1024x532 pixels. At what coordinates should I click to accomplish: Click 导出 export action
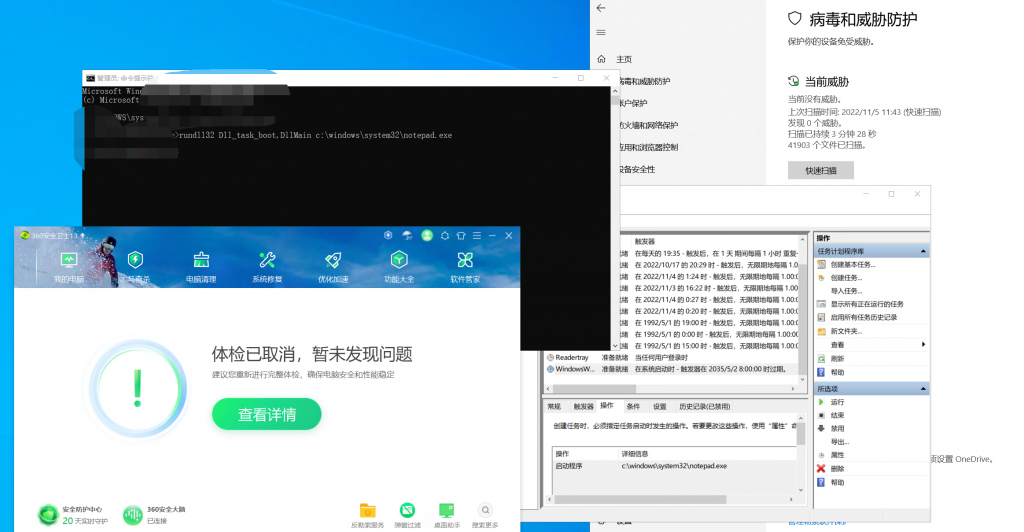pos(840,442)
